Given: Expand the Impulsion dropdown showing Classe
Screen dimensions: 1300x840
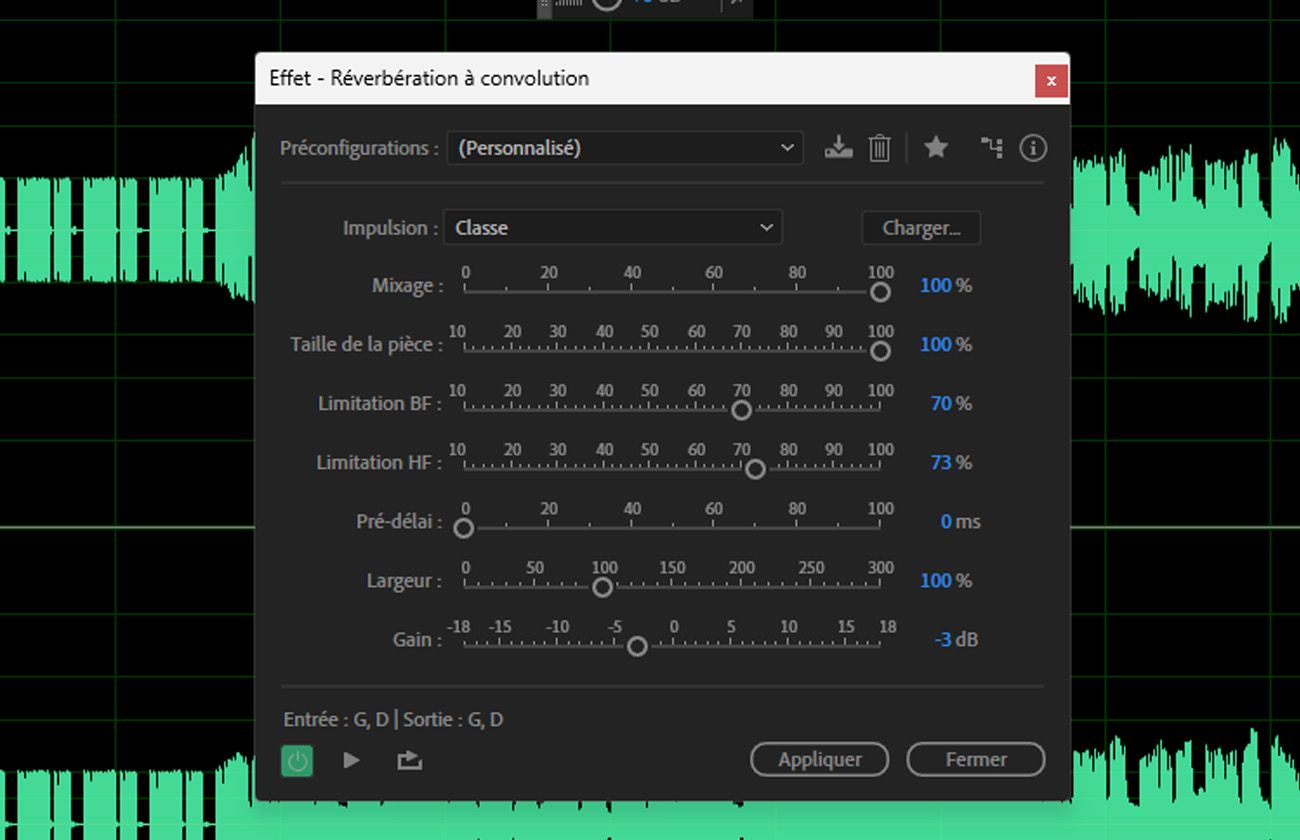Looking at the screenshot, I should click(612, 228).
